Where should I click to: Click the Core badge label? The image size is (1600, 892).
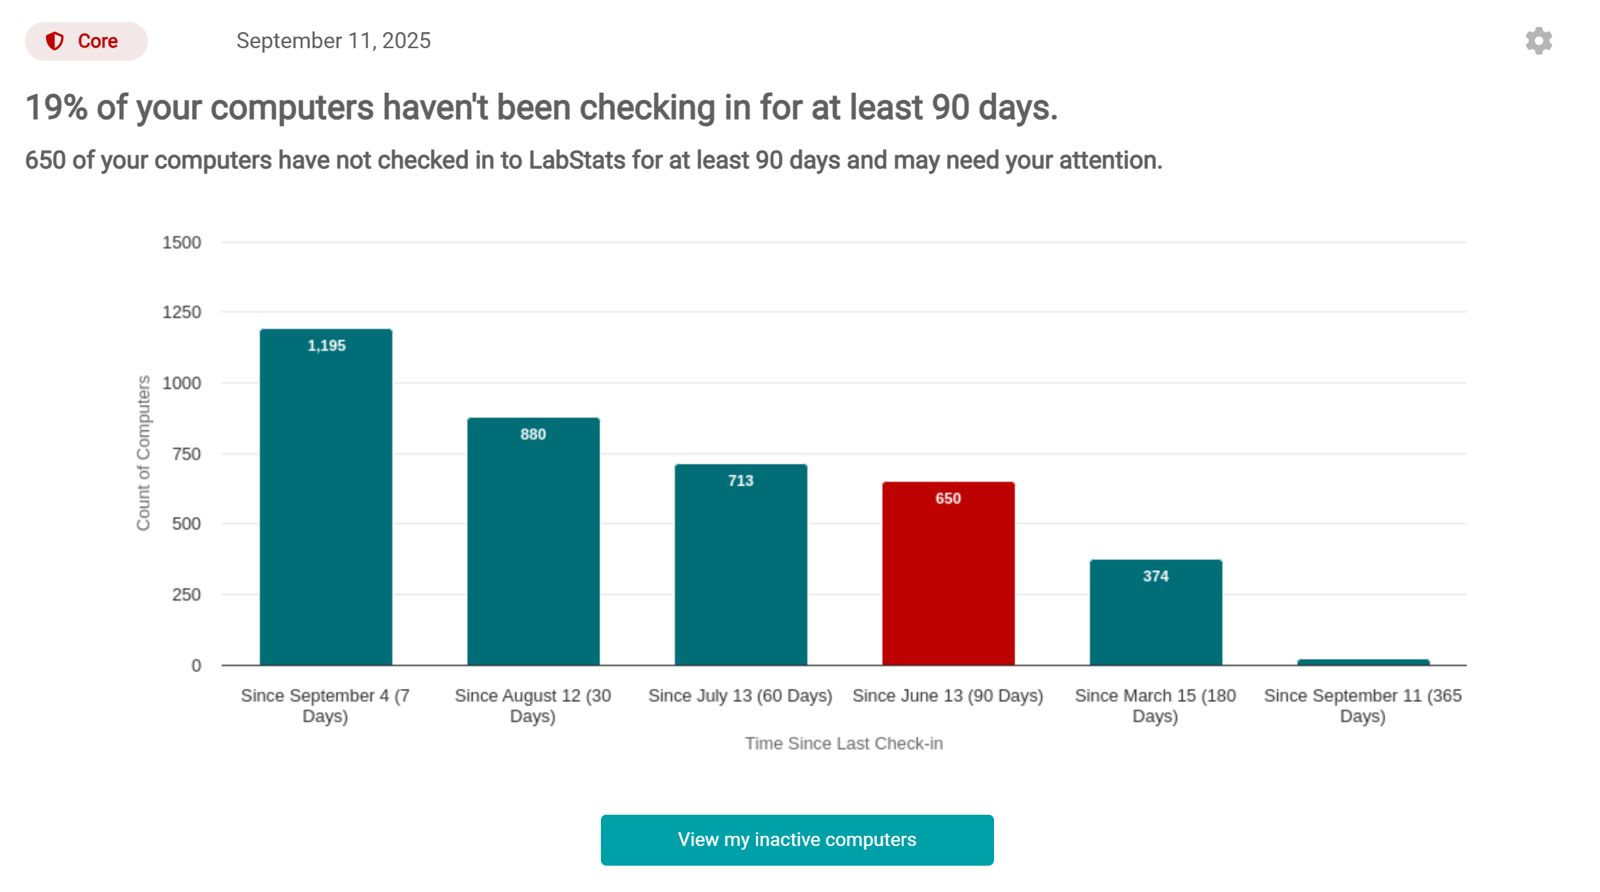click(98, 41)
